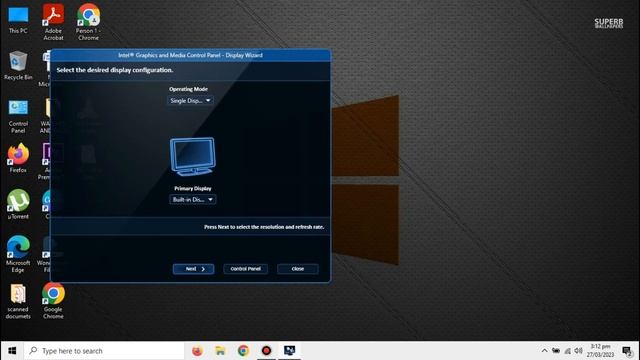Image resolution: width=640 pixels, height=360 pixels.
Task: Open the clock showing 3:12 pm
Action: (600, 351)
